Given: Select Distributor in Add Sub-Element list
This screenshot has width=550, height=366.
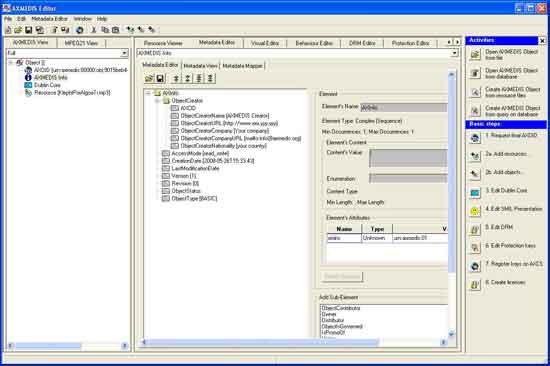Looking at the screenshot, I should [x=333, y=320].
